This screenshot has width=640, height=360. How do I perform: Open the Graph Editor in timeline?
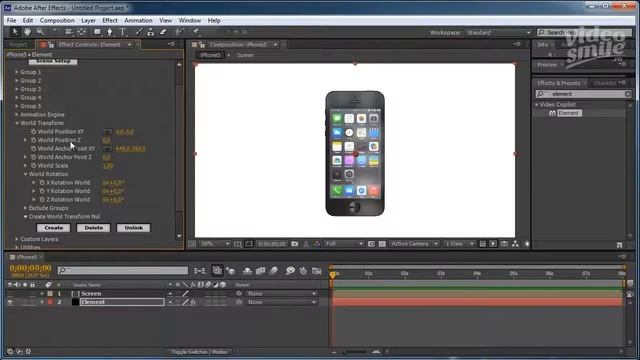coord(317,271)
